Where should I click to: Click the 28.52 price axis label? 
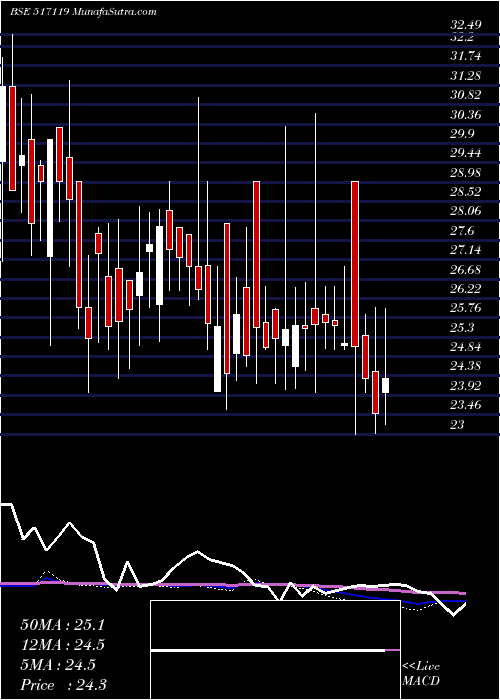pos(466,192)
